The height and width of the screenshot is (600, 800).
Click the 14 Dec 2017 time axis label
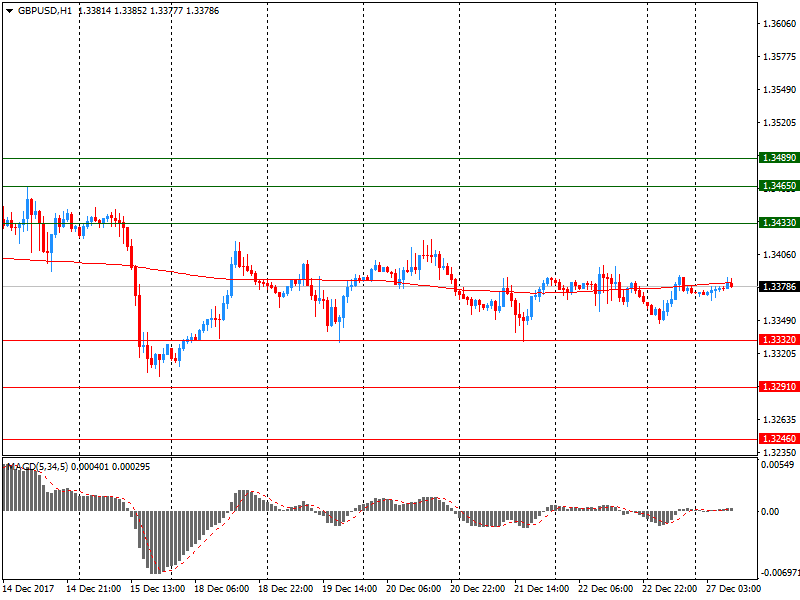point(32,589)
